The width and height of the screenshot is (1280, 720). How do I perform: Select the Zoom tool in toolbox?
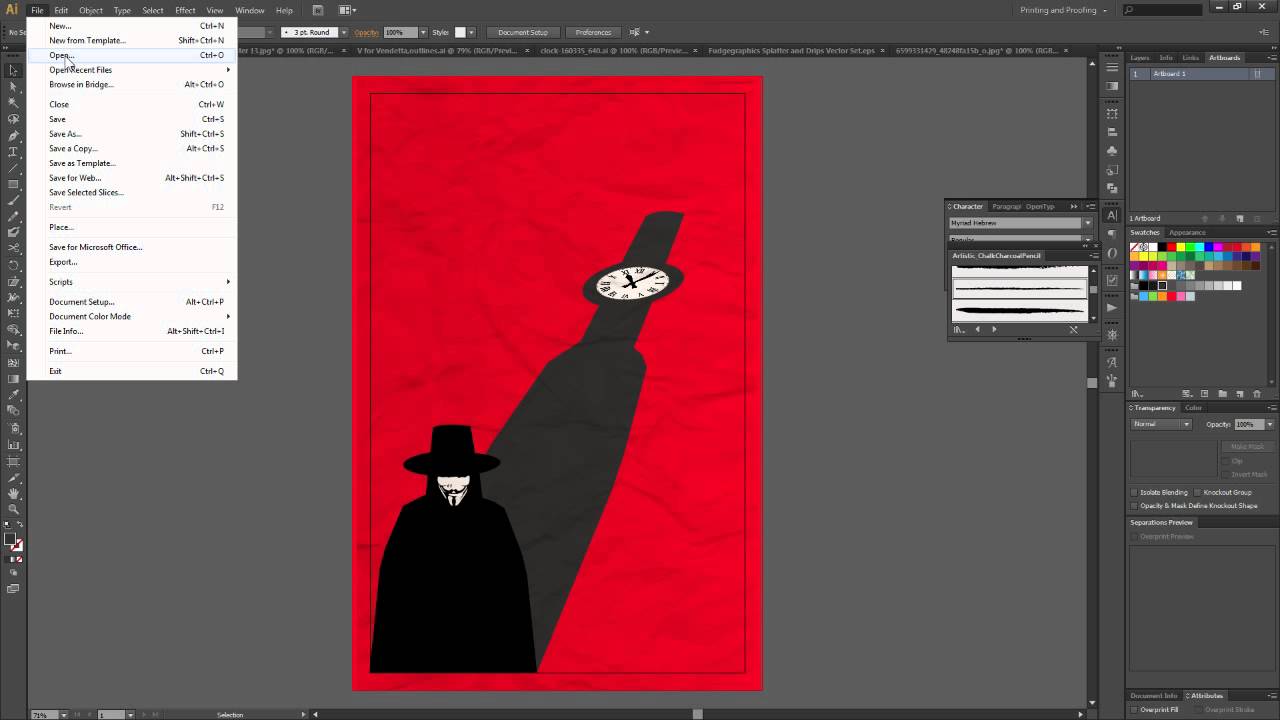point(13,509)
